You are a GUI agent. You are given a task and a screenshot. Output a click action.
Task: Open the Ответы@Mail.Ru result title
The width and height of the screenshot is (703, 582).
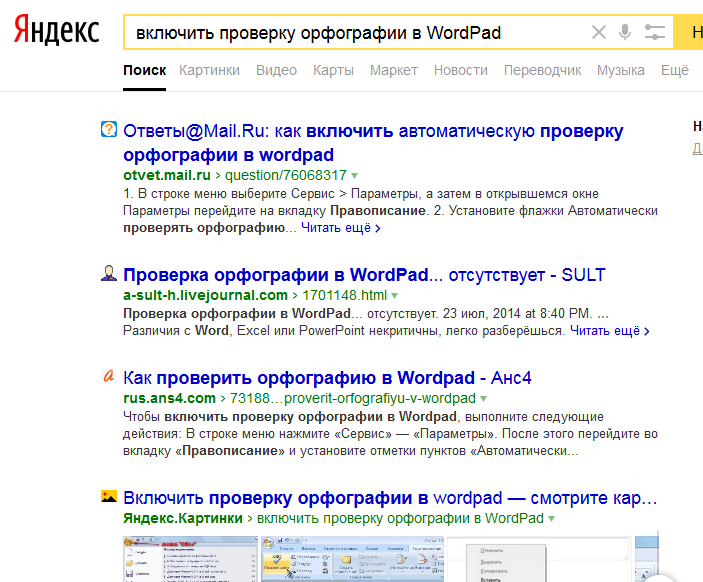[x=373, y=143]
